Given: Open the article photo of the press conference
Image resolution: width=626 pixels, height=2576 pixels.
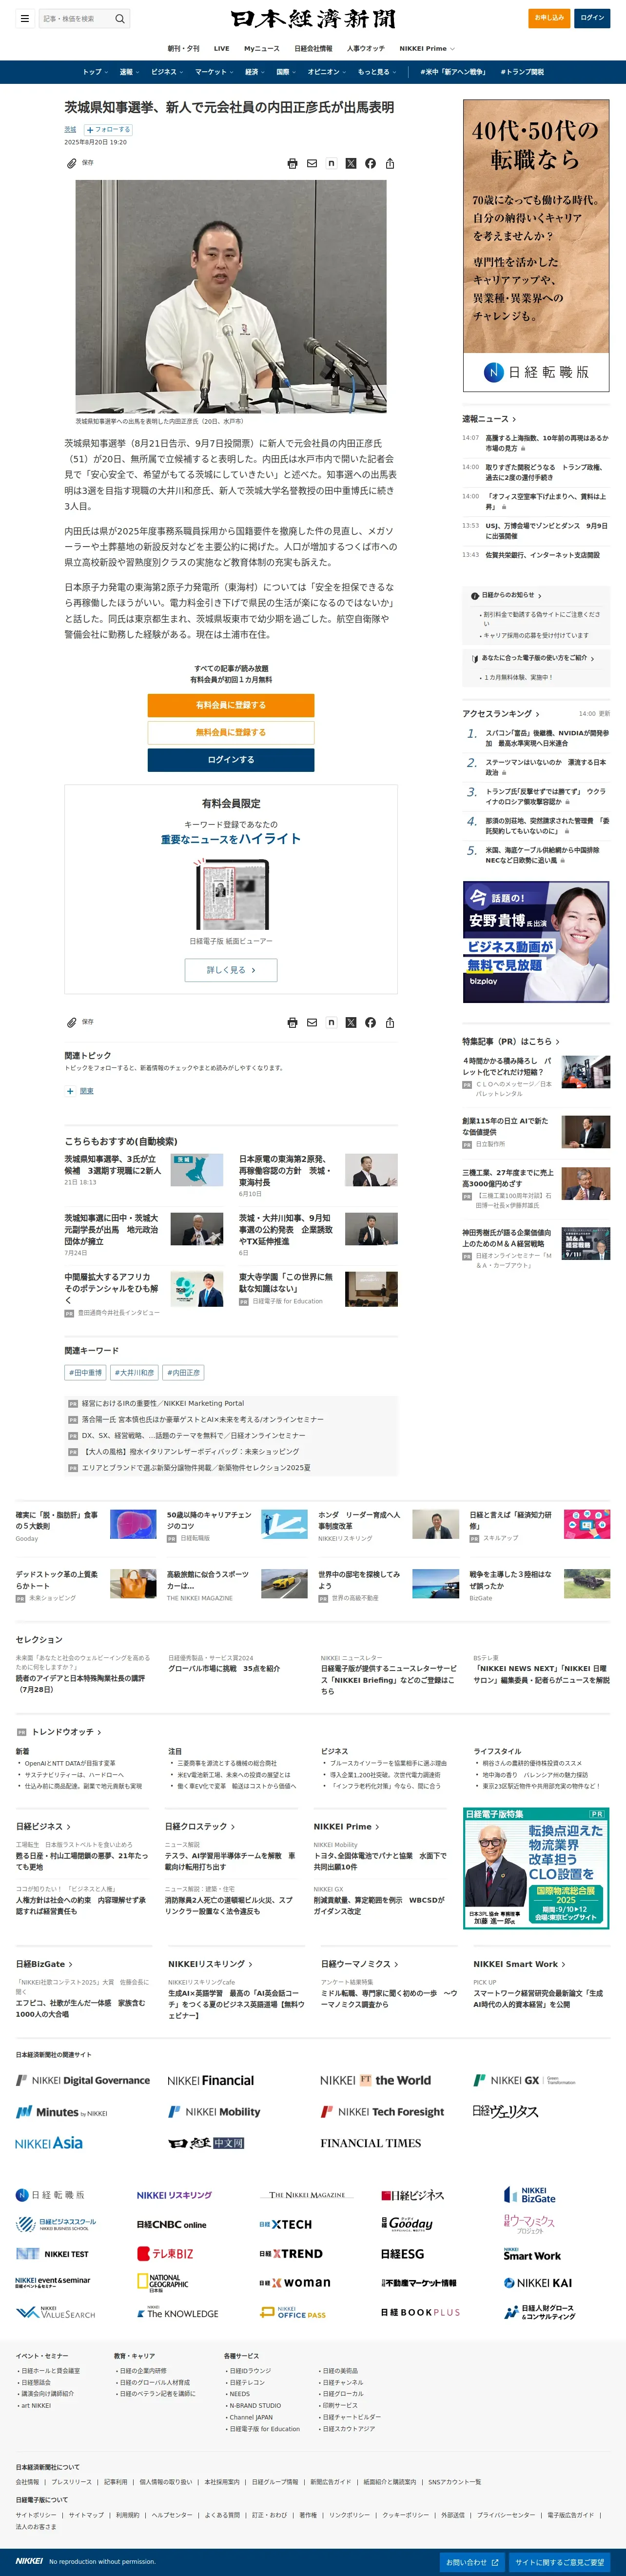Looking at the screenshot, I should tap(231, 296).
